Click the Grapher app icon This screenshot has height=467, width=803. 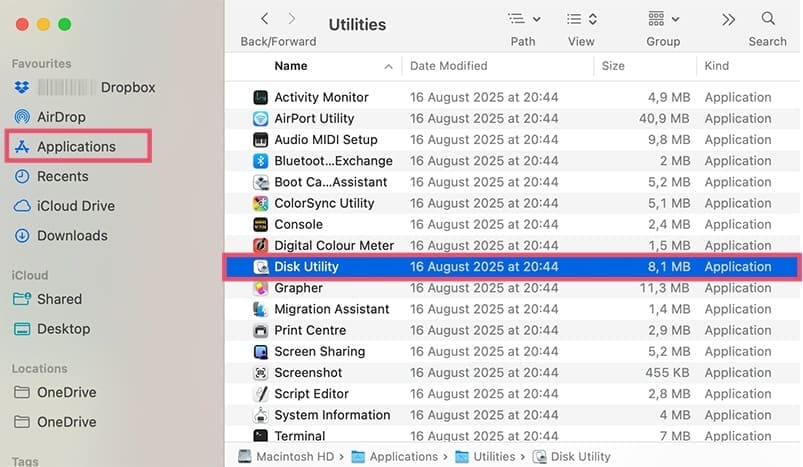click(260, 288)
